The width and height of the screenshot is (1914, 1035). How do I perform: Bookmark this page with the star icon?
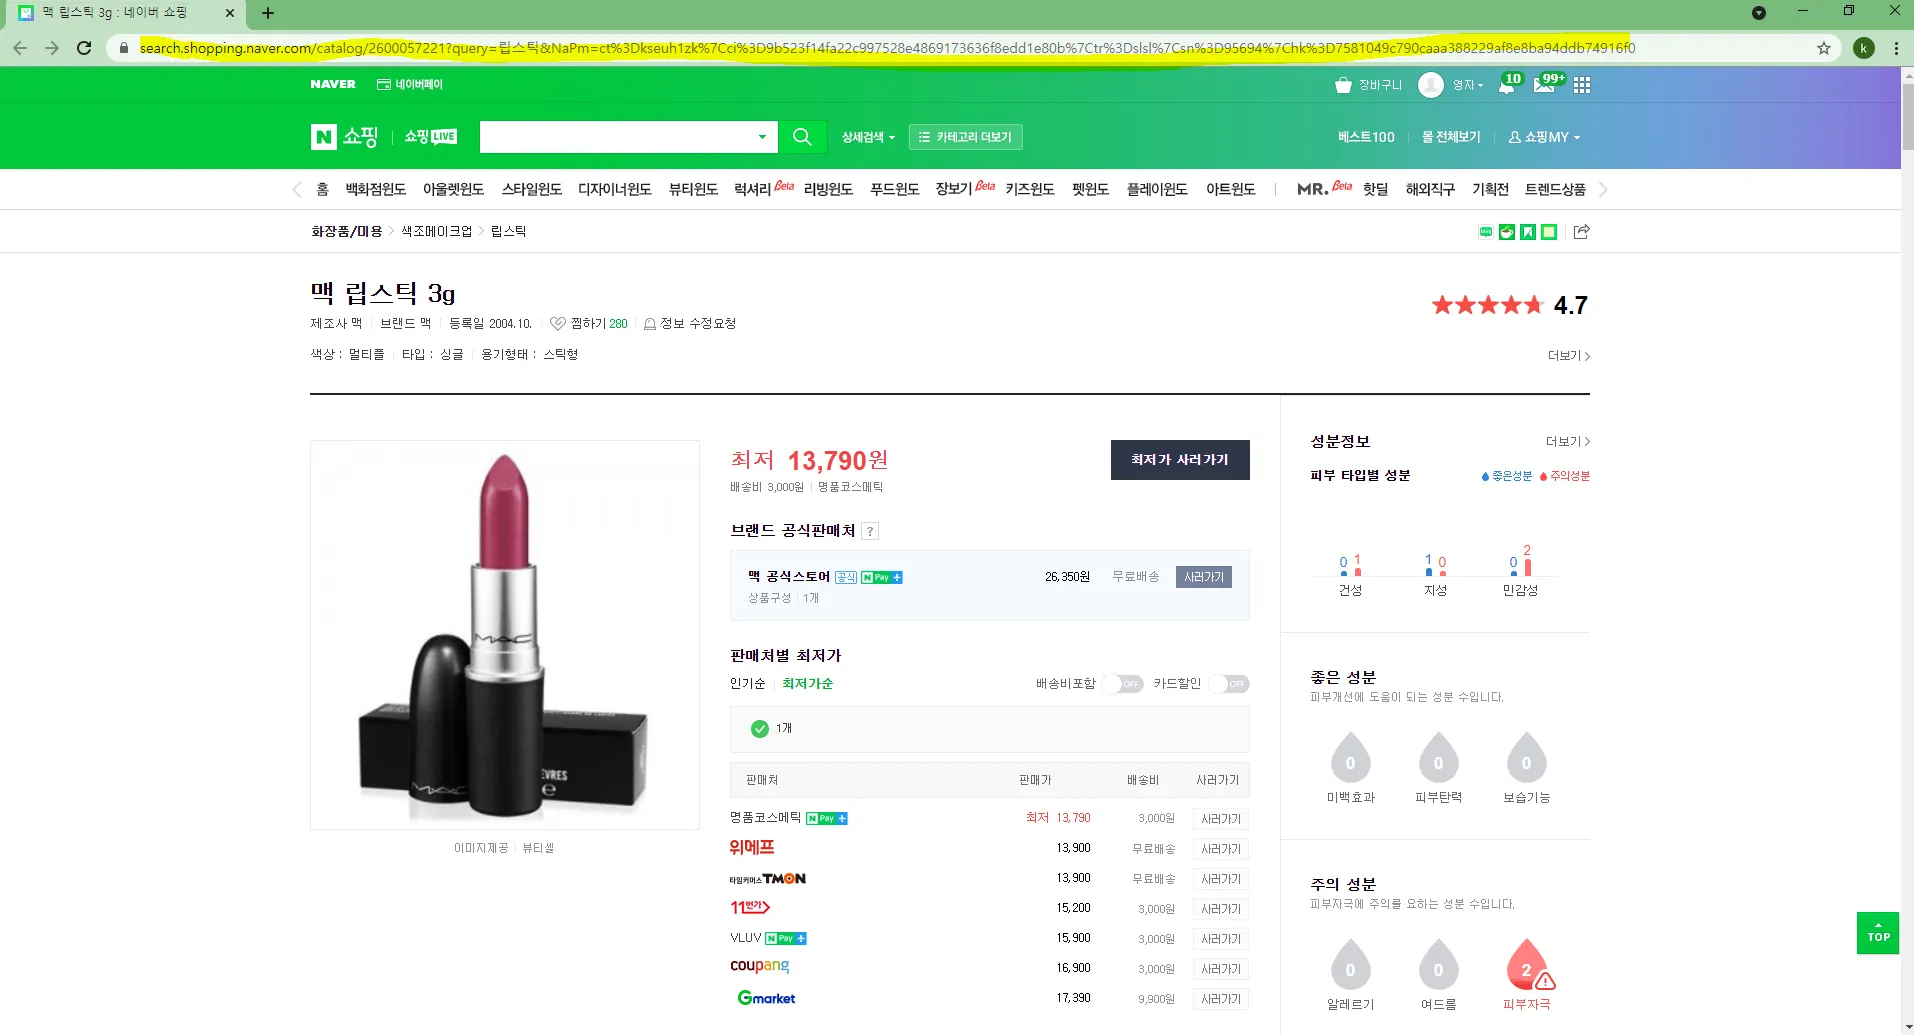click(x=1824, y=48)
